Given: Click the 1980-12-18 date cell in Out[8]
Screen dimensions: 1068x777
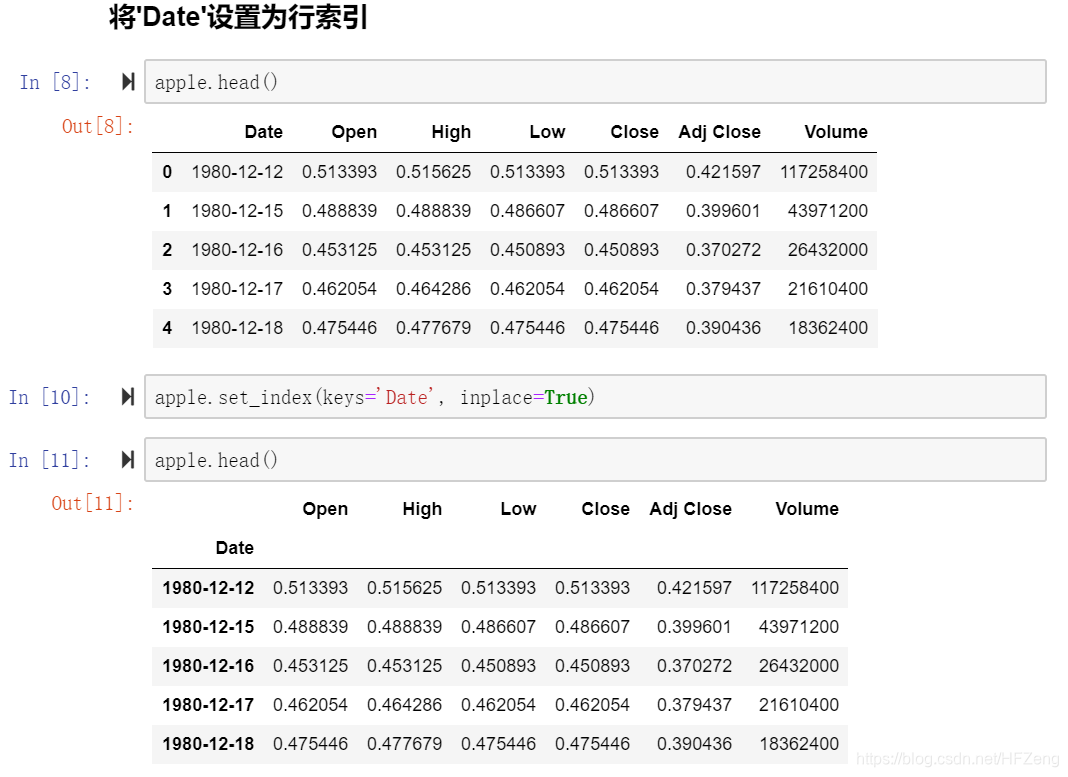Looking at the screenshot, I should pos(237,328).
